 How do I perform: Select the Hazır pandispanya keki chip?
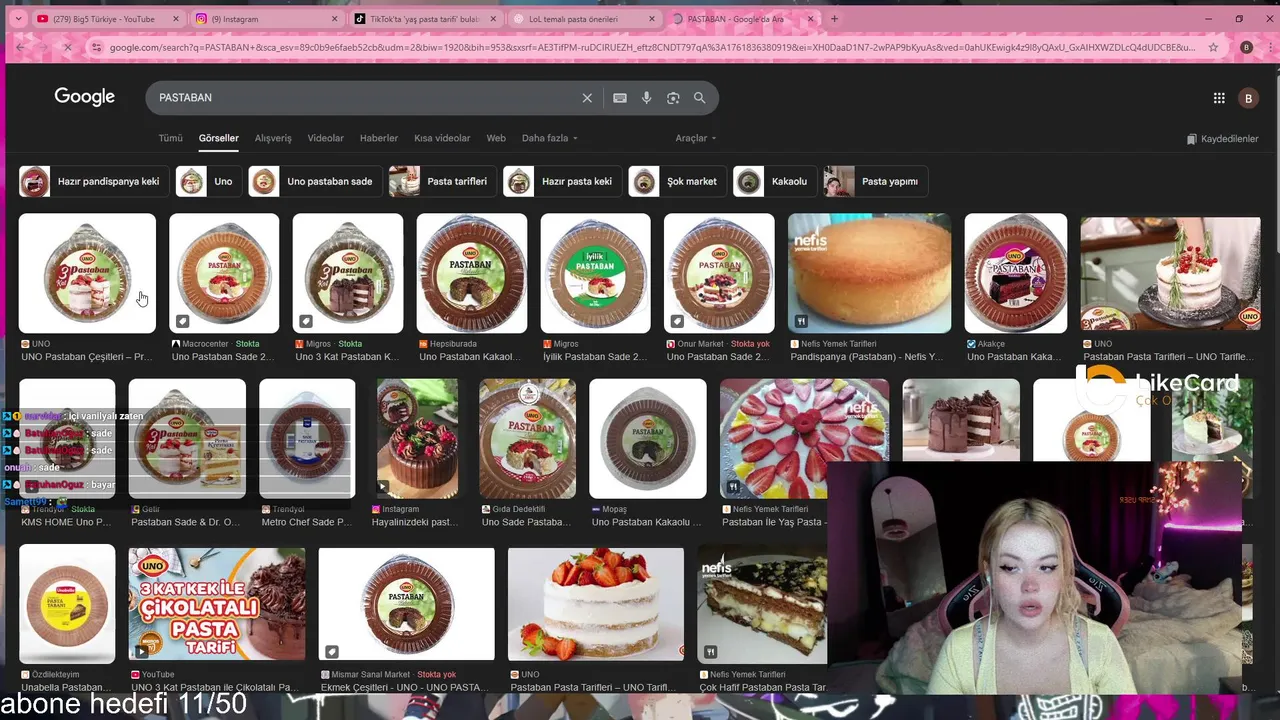94,181
